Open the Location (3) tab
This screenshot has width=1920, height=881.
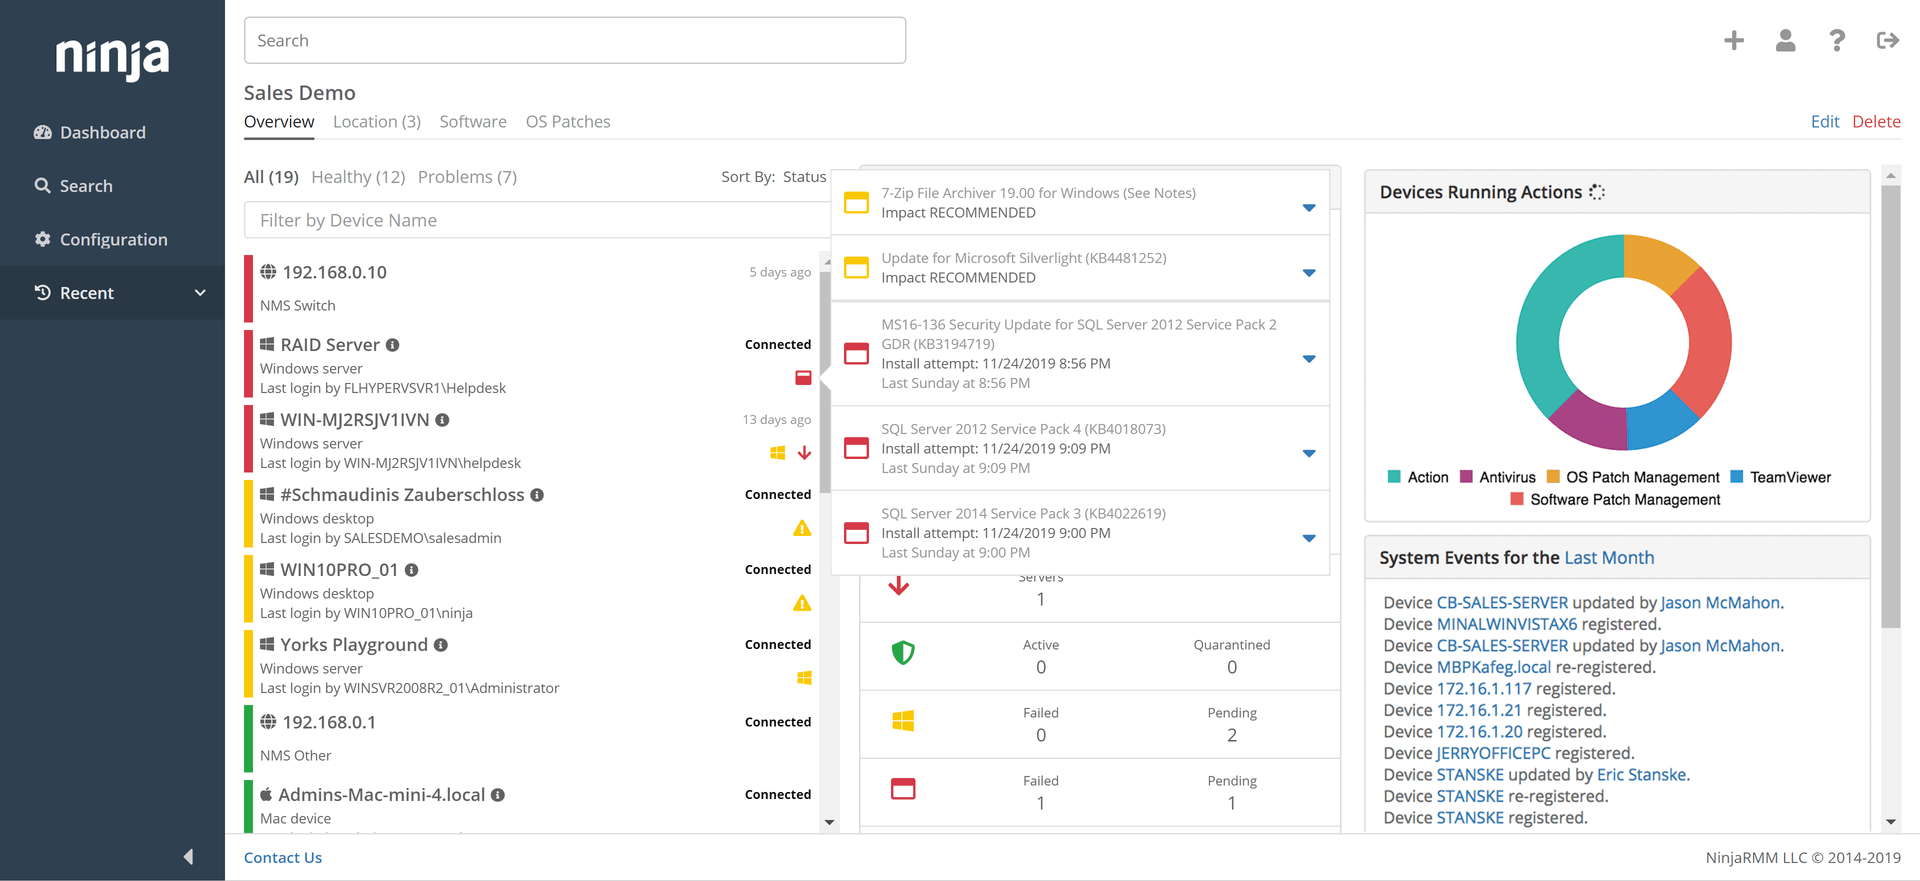[376, 122]
